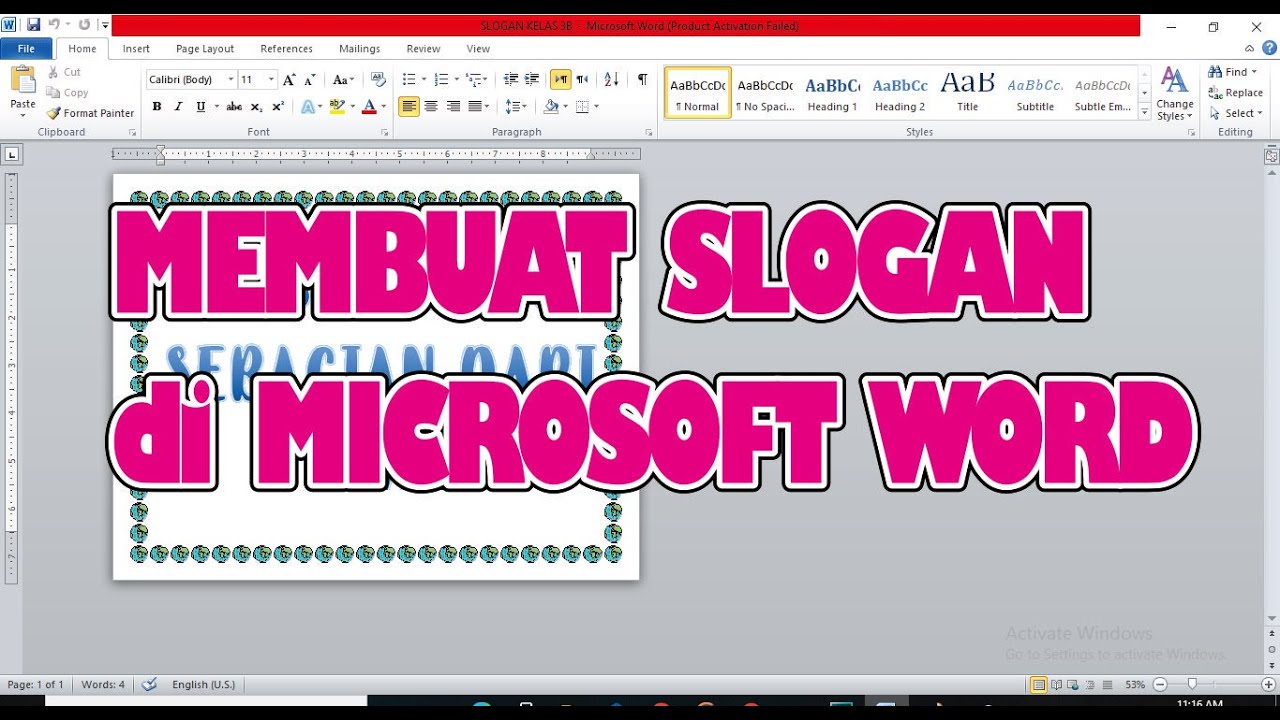This screenshot has height=720, width=1280.
Task: Click the Decrease Indent icon
Action: pos(511,80)
